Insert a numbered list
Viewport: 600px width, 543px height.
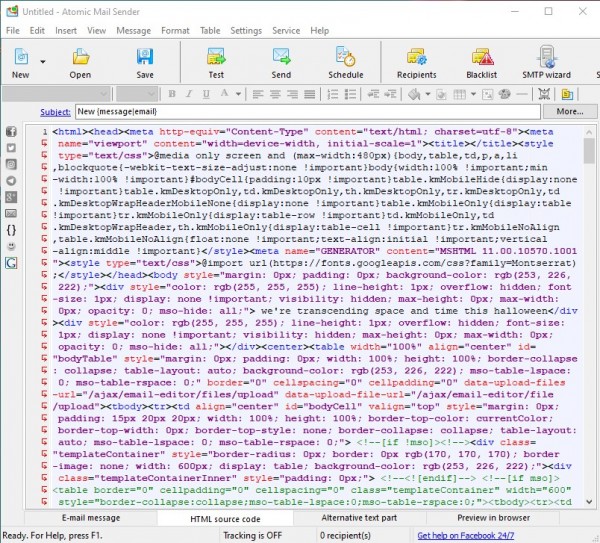click(333, 94)
